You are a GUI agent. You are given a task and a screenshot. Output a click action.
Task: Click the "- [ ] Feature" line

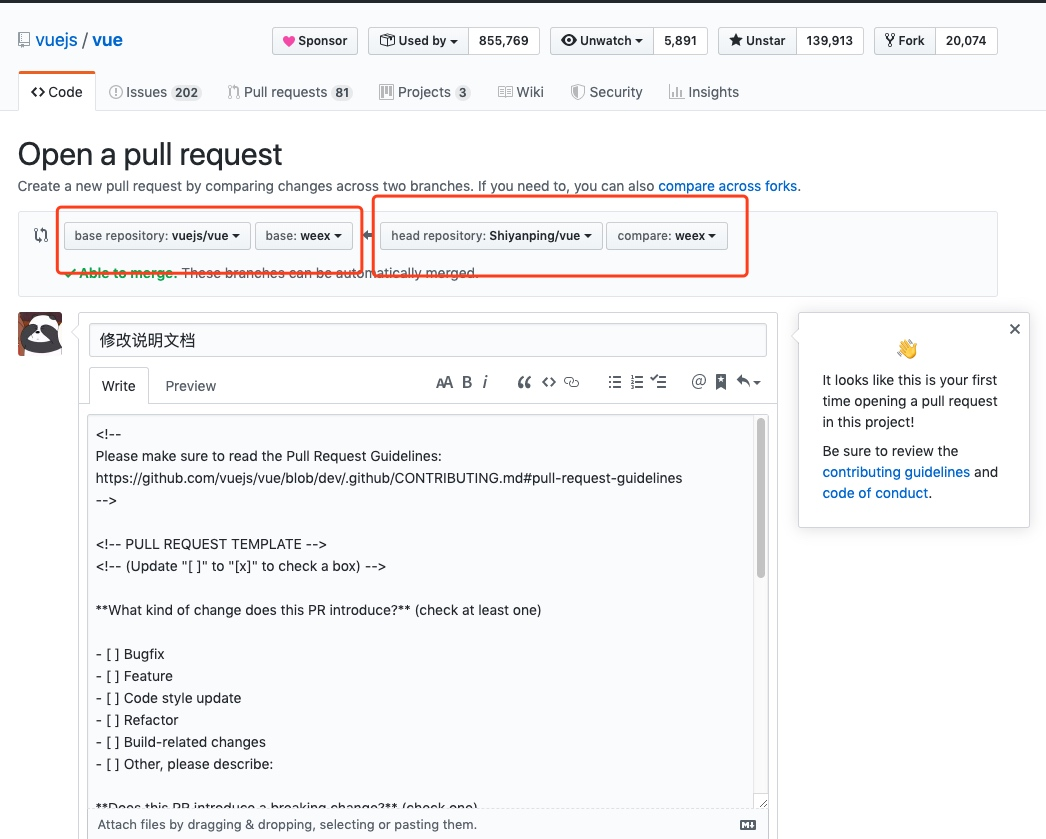pos(134,676)
